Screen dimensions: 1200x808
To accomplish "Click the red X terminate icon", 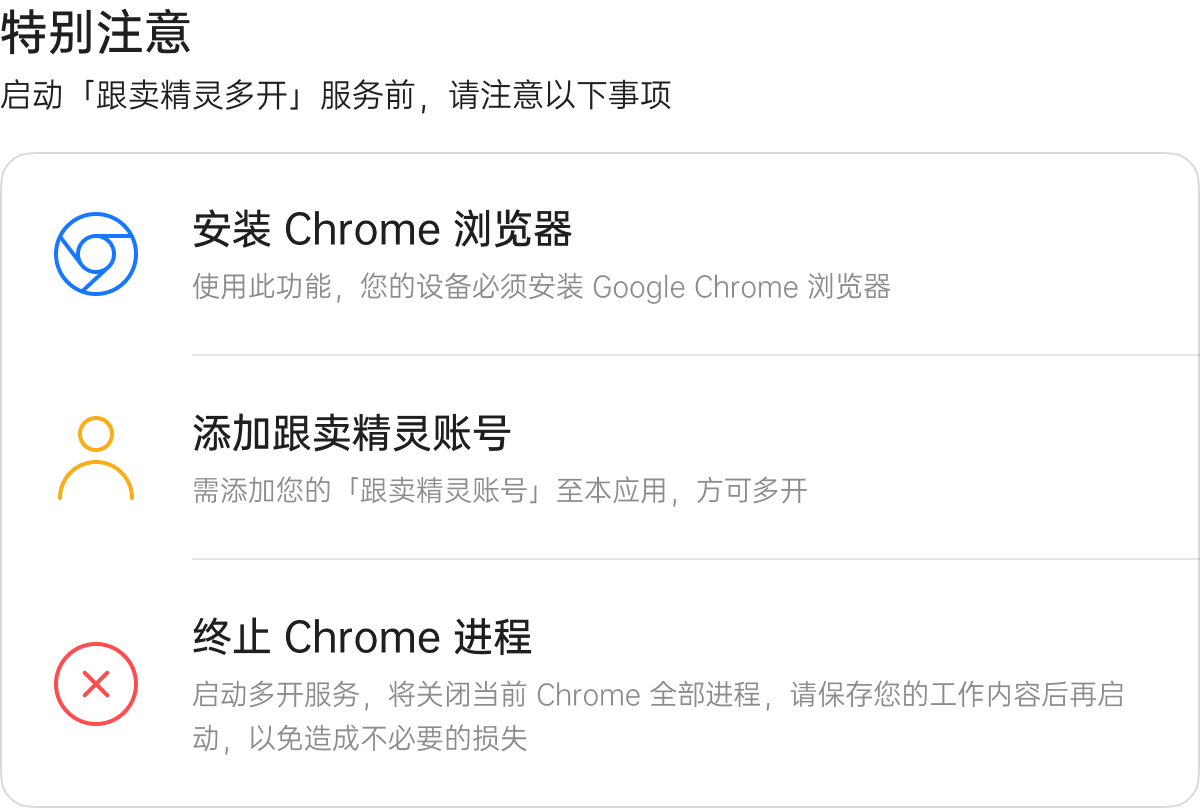I will click(95, 684).
